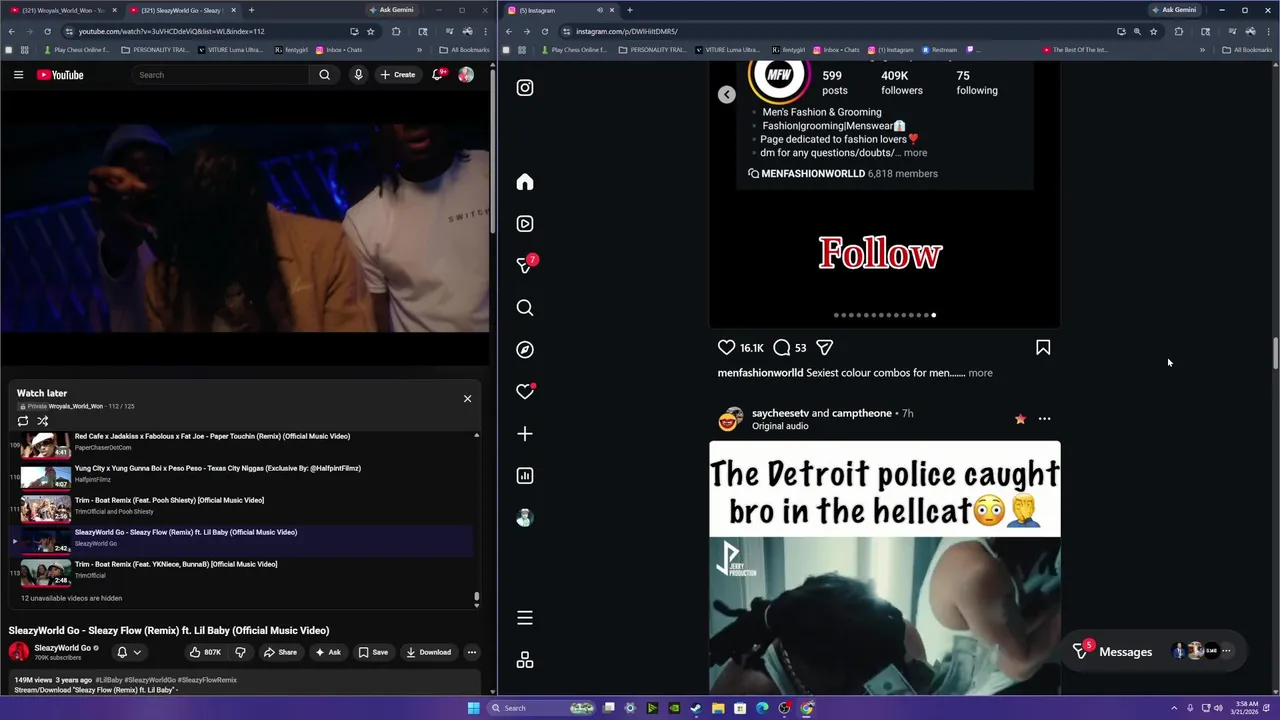This screenshot has width=1280, height=720.
Task: Open the YouTube hamburger guide menu
Action: pos(18,75)
